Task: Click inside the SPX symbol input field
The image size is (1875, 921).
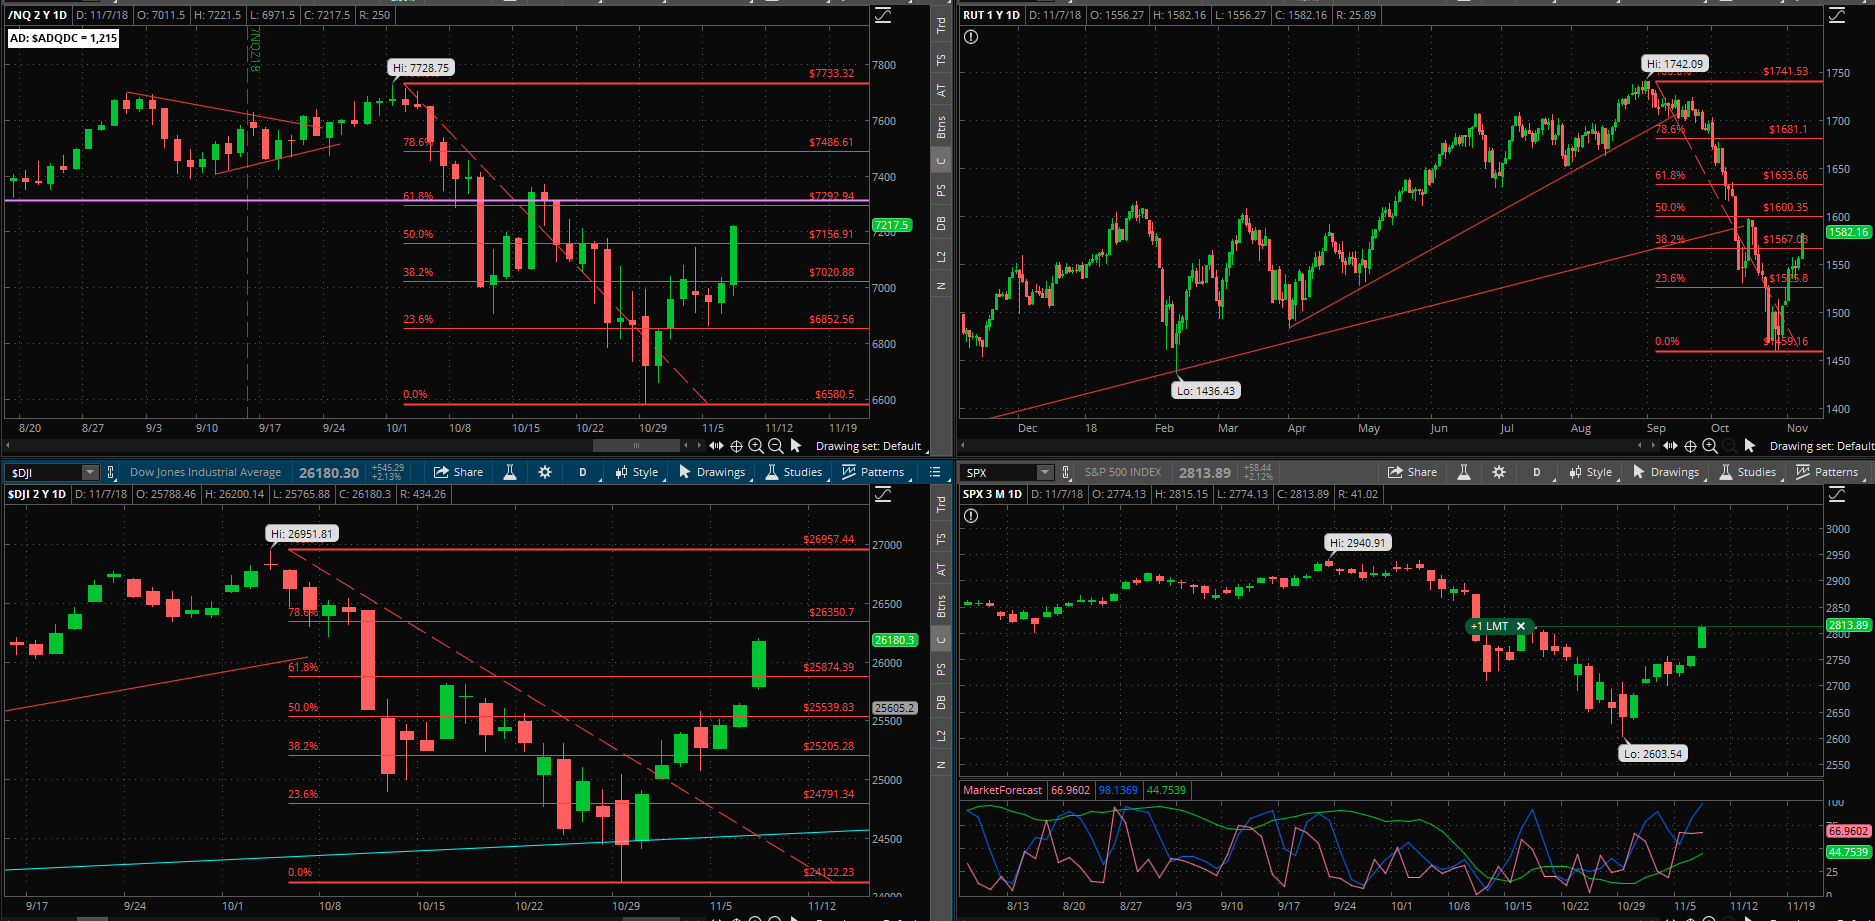Action: [x=998, y=472]
